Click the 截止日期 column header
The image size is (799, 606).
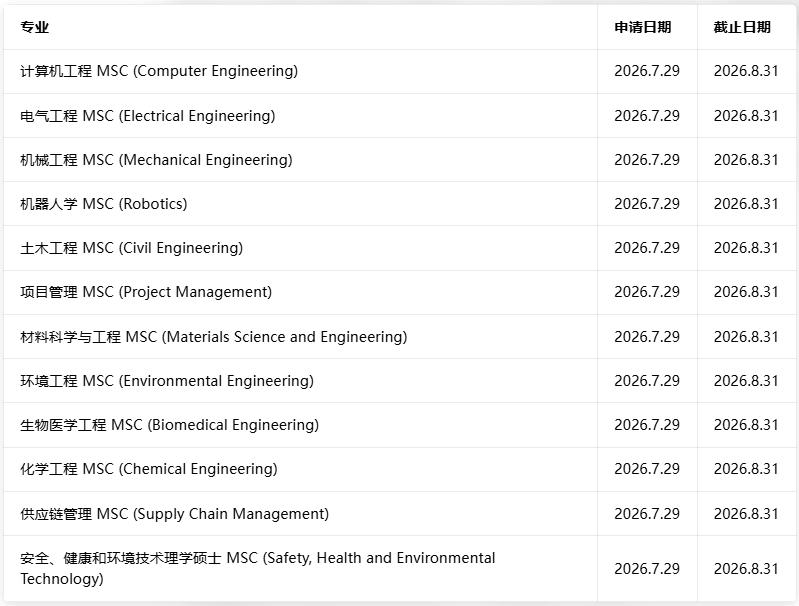[742, 27]
